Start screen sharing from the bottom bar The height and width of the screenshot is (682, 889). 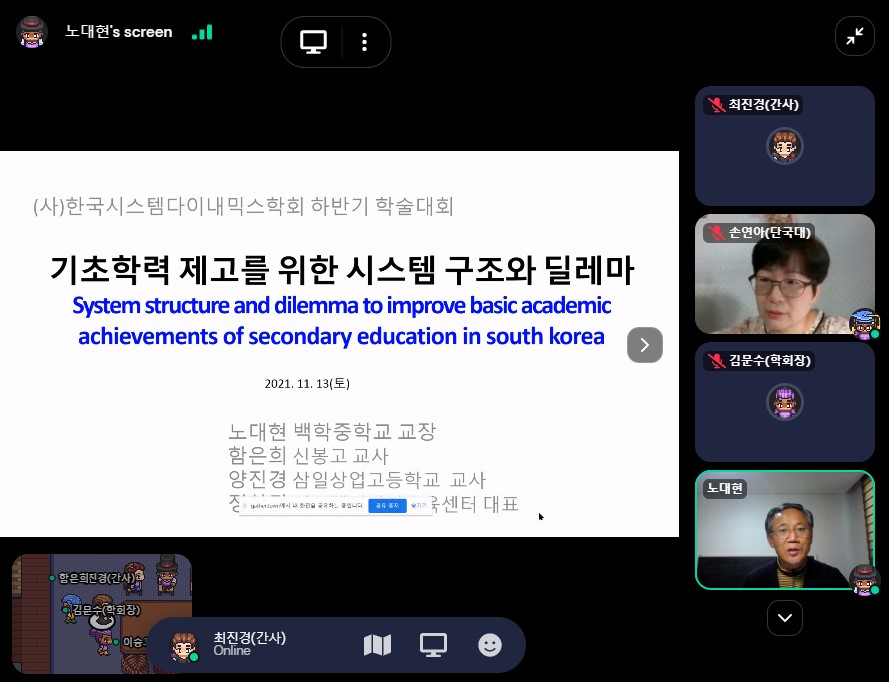click(x=433, y=645)
